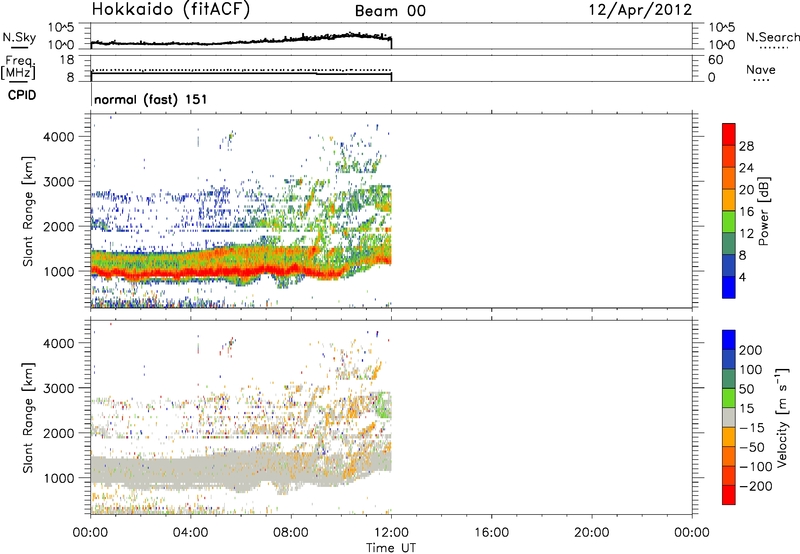800x554 pixels.
Task: Click the gray band of velocity colorbar
Action: (x=729, y=417)
